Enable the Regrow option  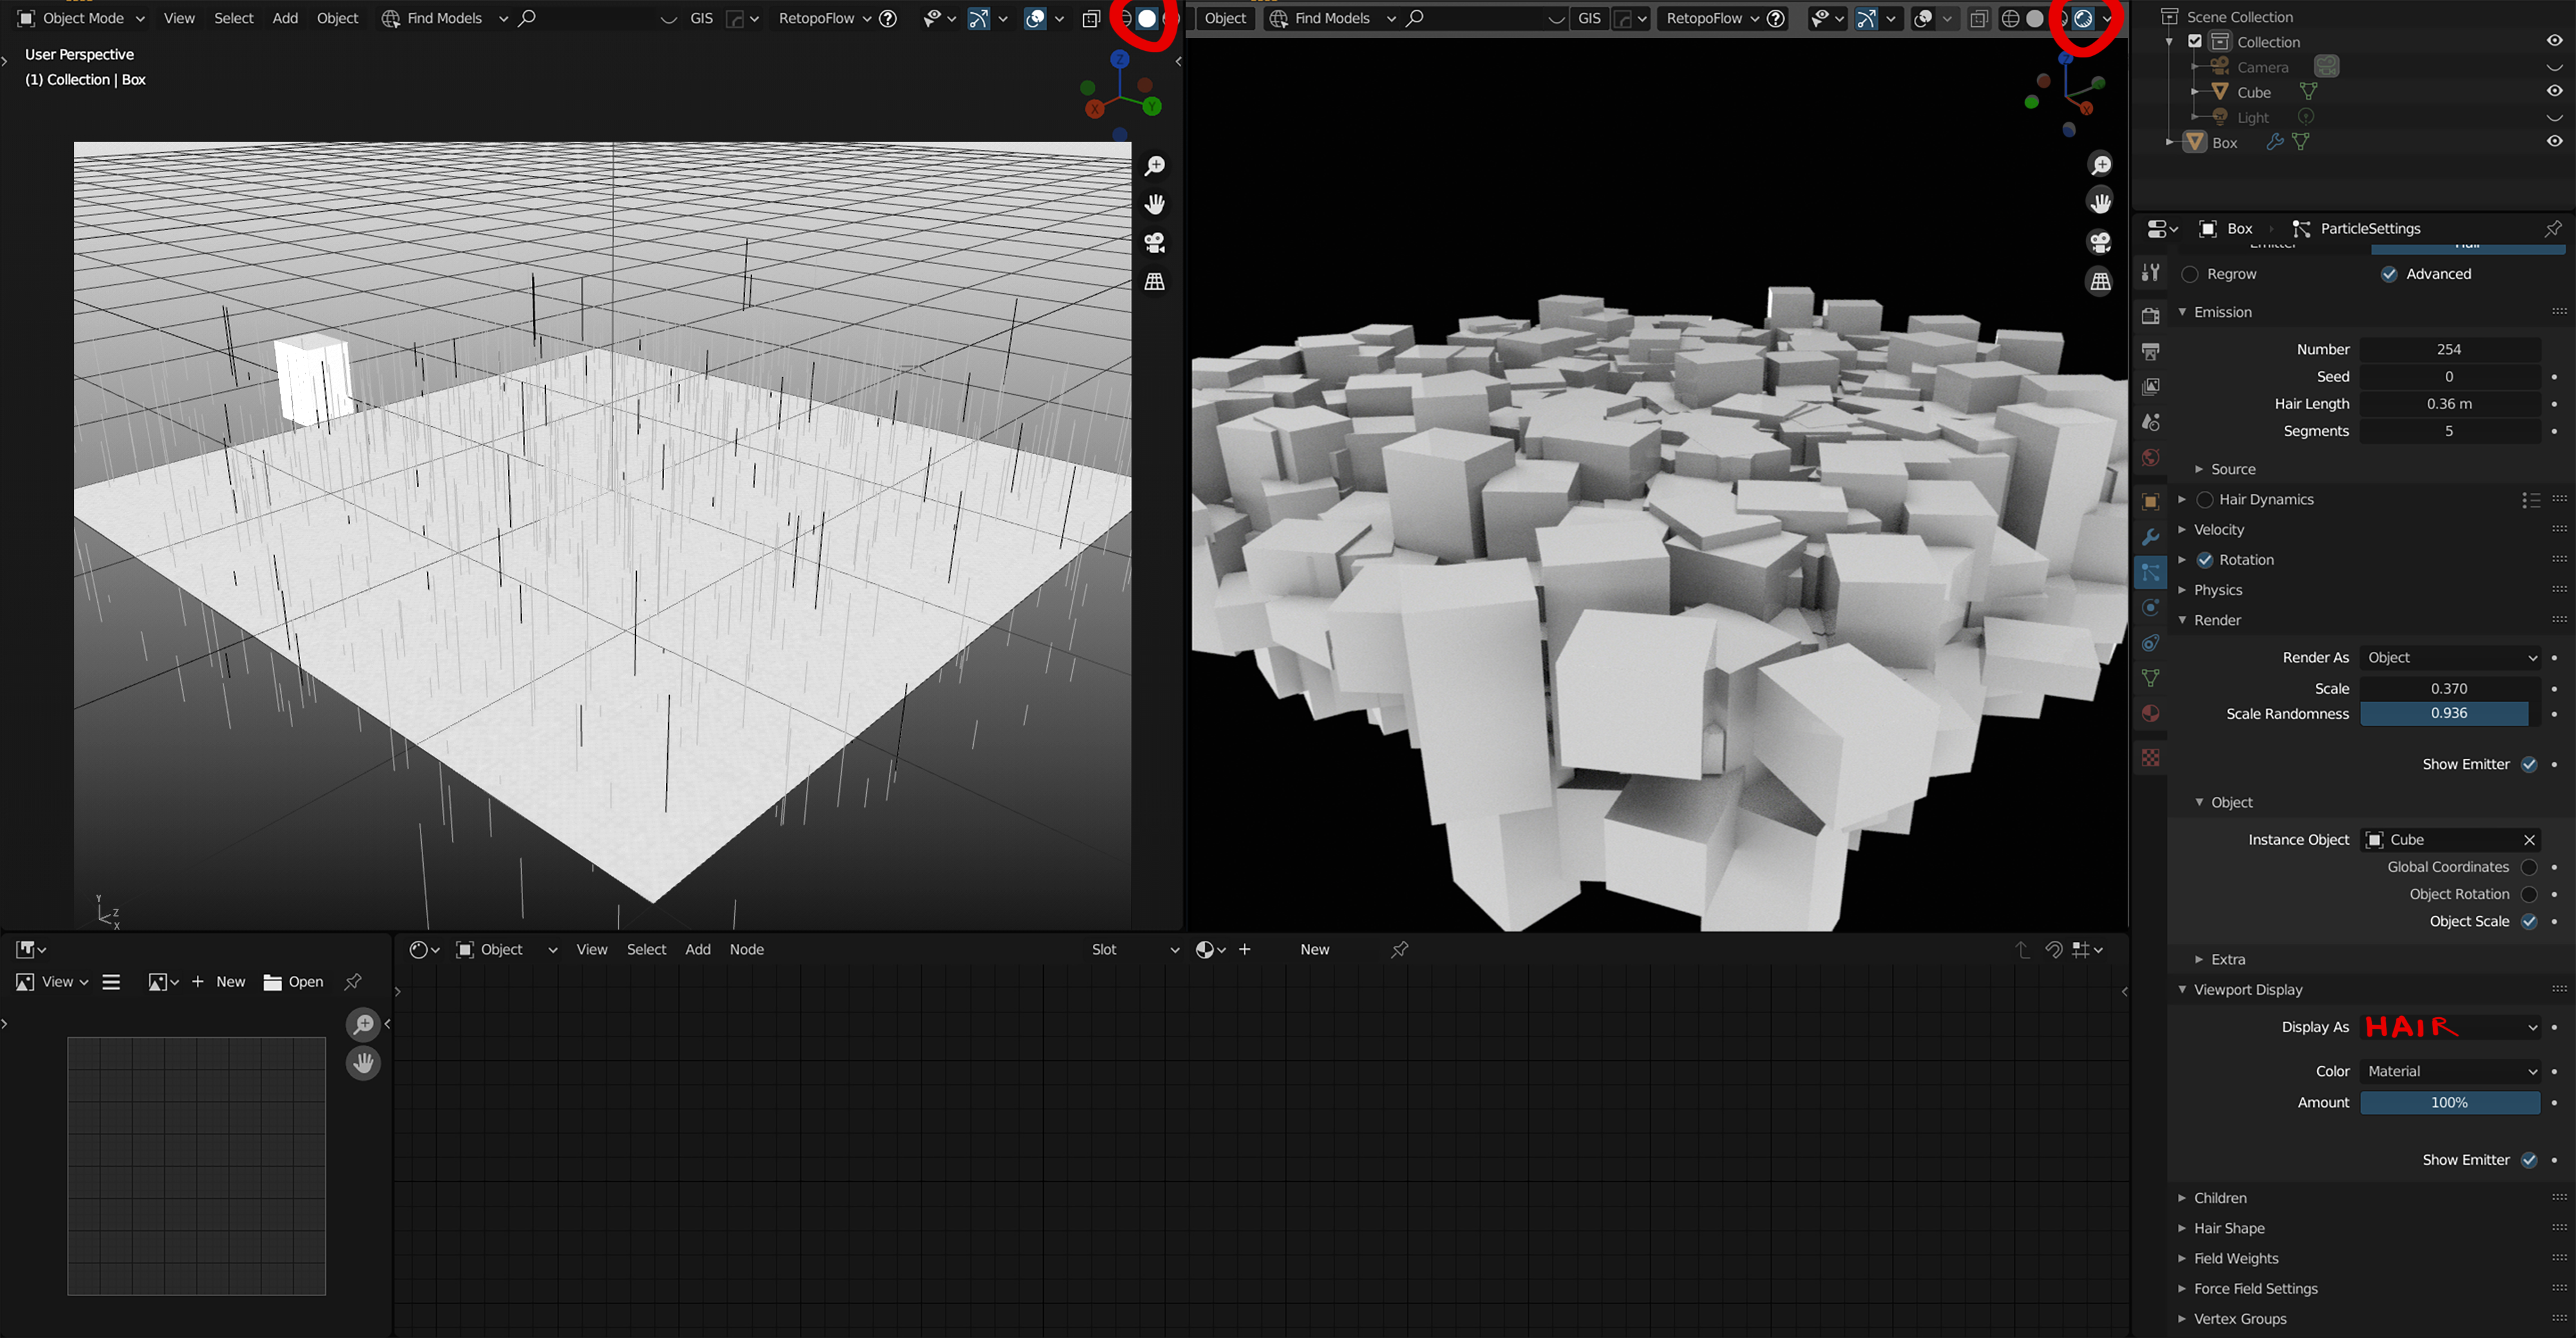[x=2190, y=274]
